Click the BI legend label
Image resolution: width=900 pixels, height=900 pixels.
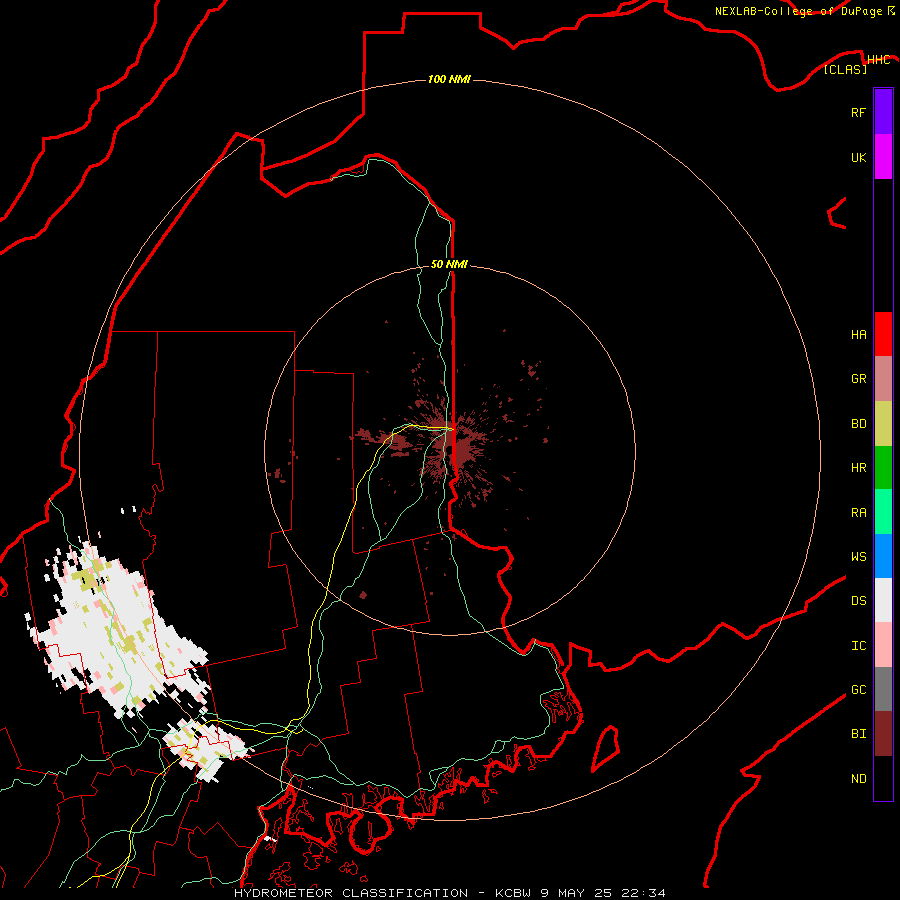point(858,734)
